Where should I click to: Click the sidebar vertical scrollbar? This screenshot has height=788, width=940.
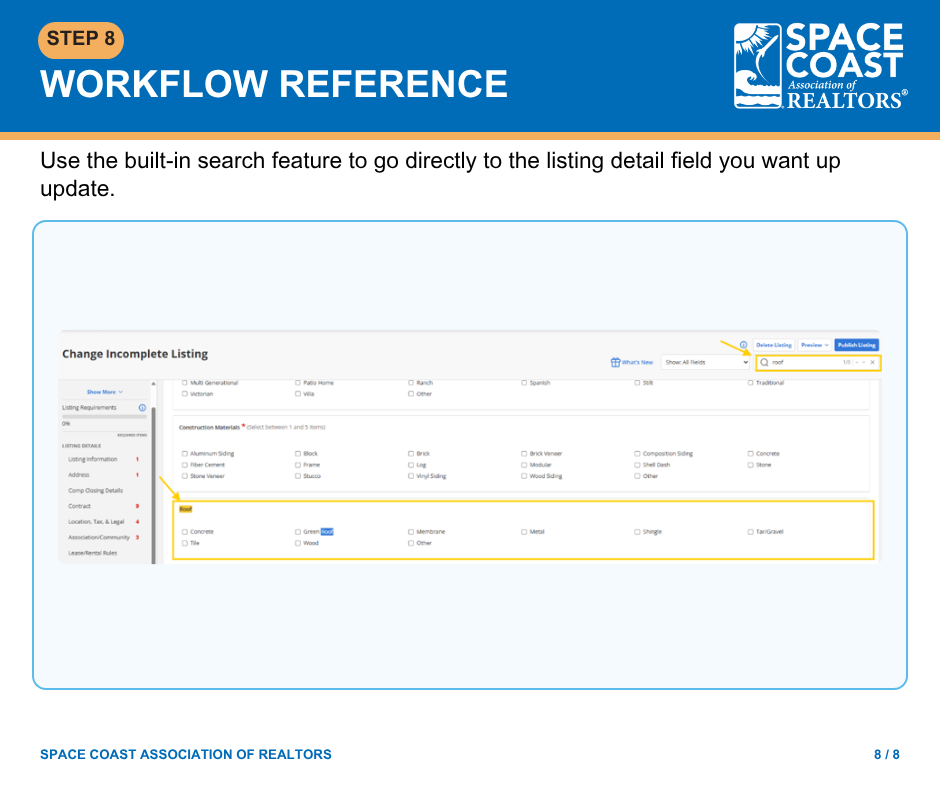pos(153,485)
